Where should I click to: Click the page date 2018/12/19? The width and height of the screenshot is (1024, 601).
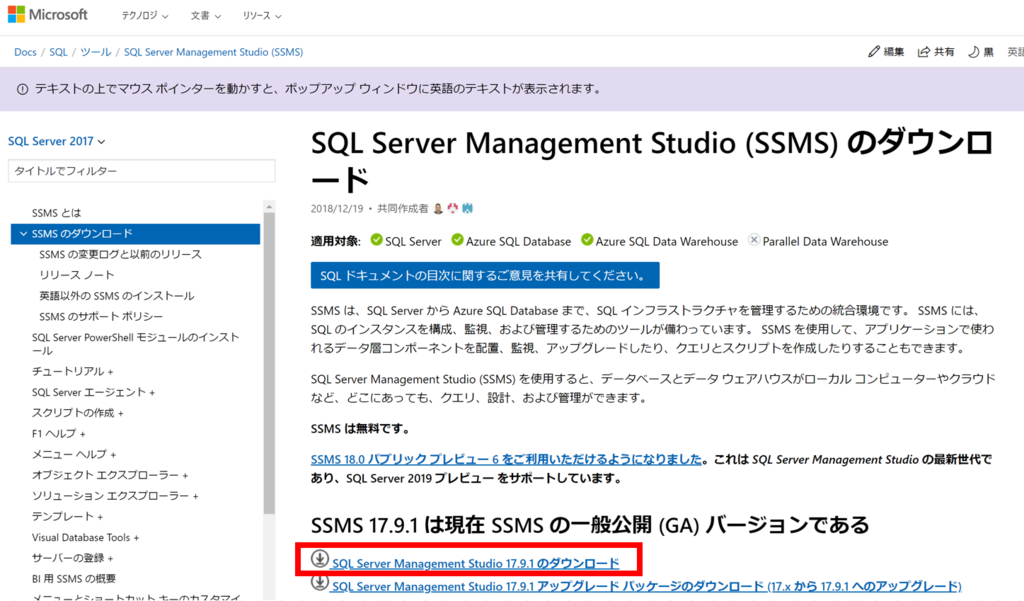tap(337, 208)
